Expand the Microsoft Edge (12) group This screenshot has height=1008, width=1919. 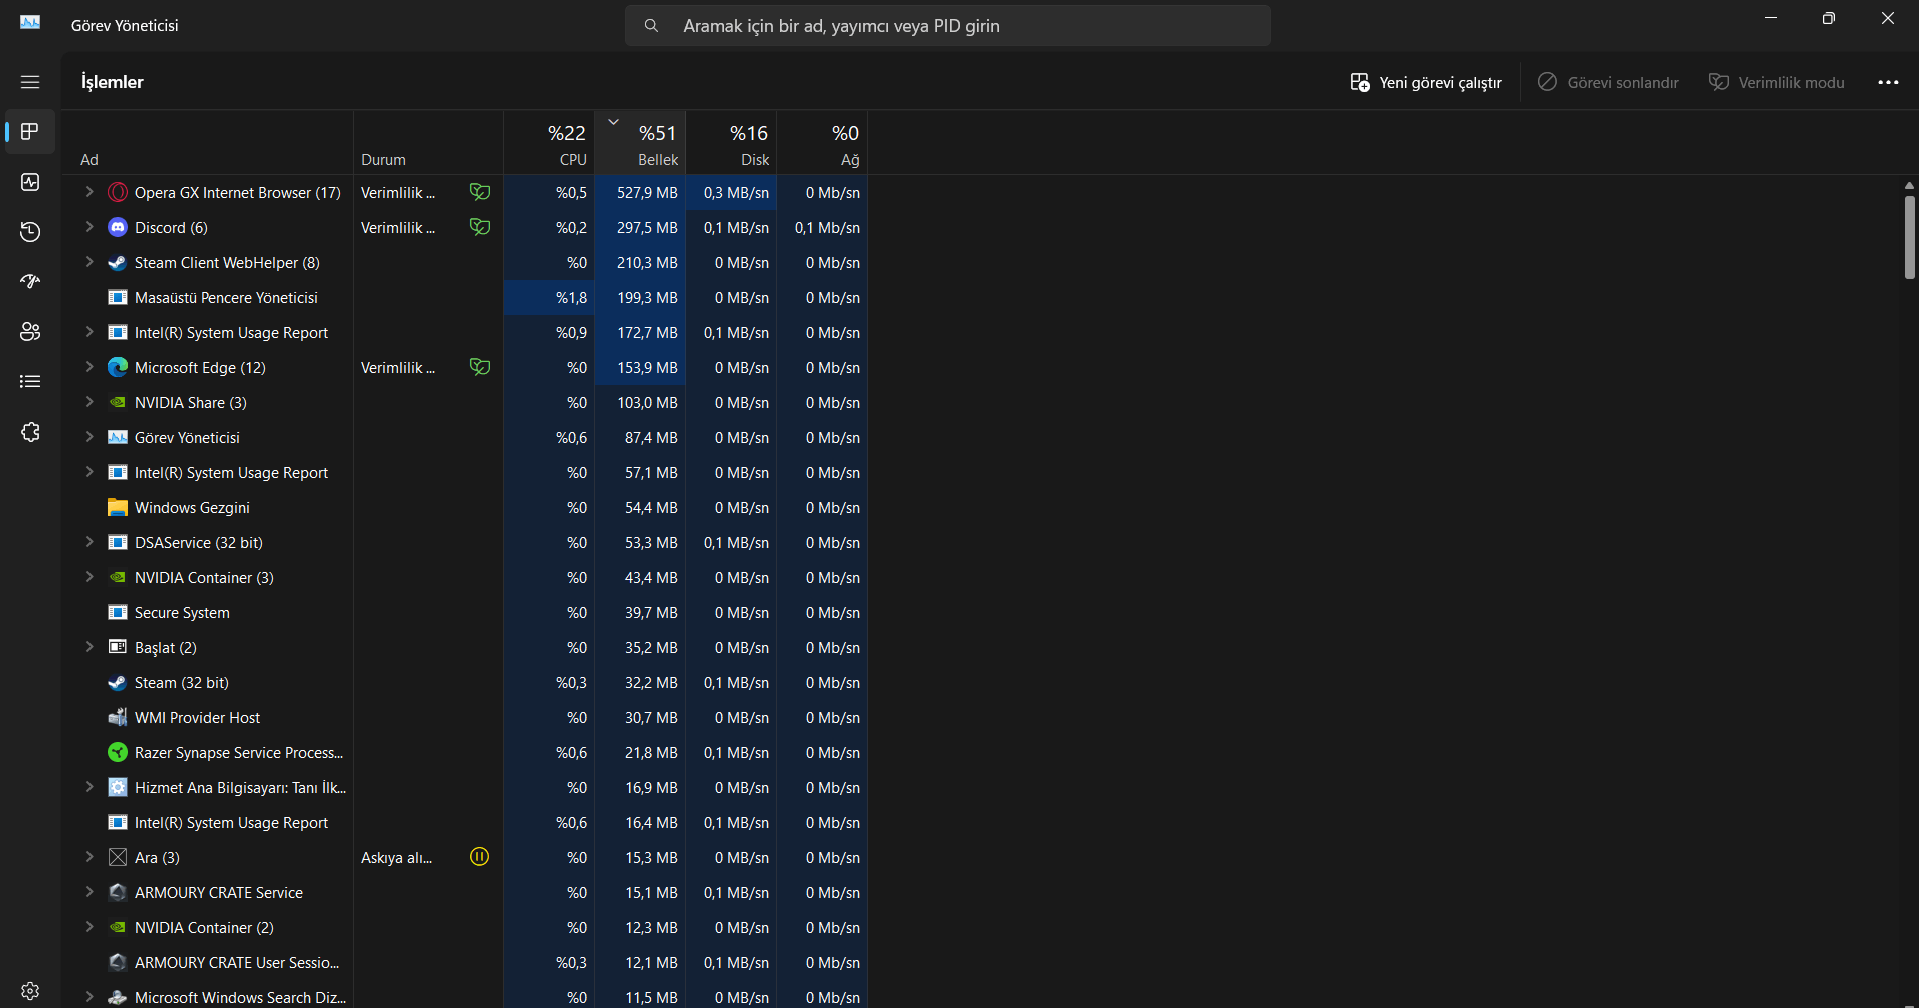89,367
